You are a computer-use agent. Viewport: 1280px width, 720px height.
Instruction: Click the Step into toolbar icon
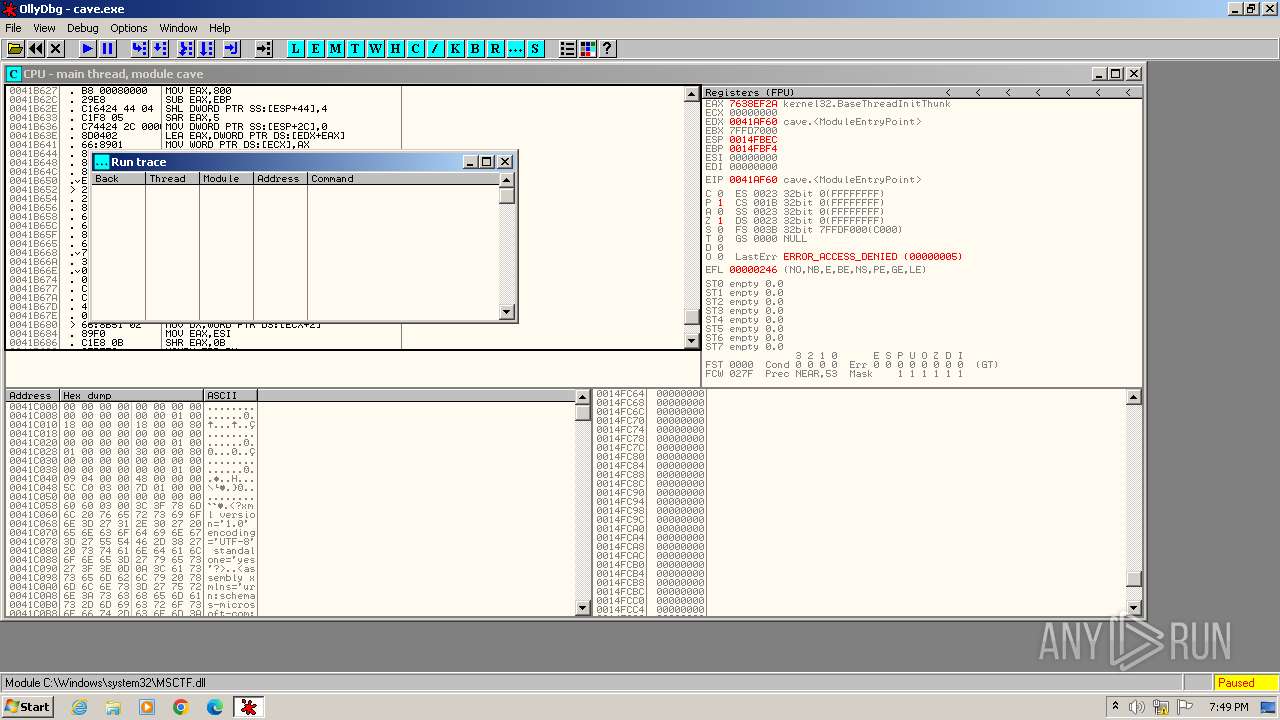(139, 48)
